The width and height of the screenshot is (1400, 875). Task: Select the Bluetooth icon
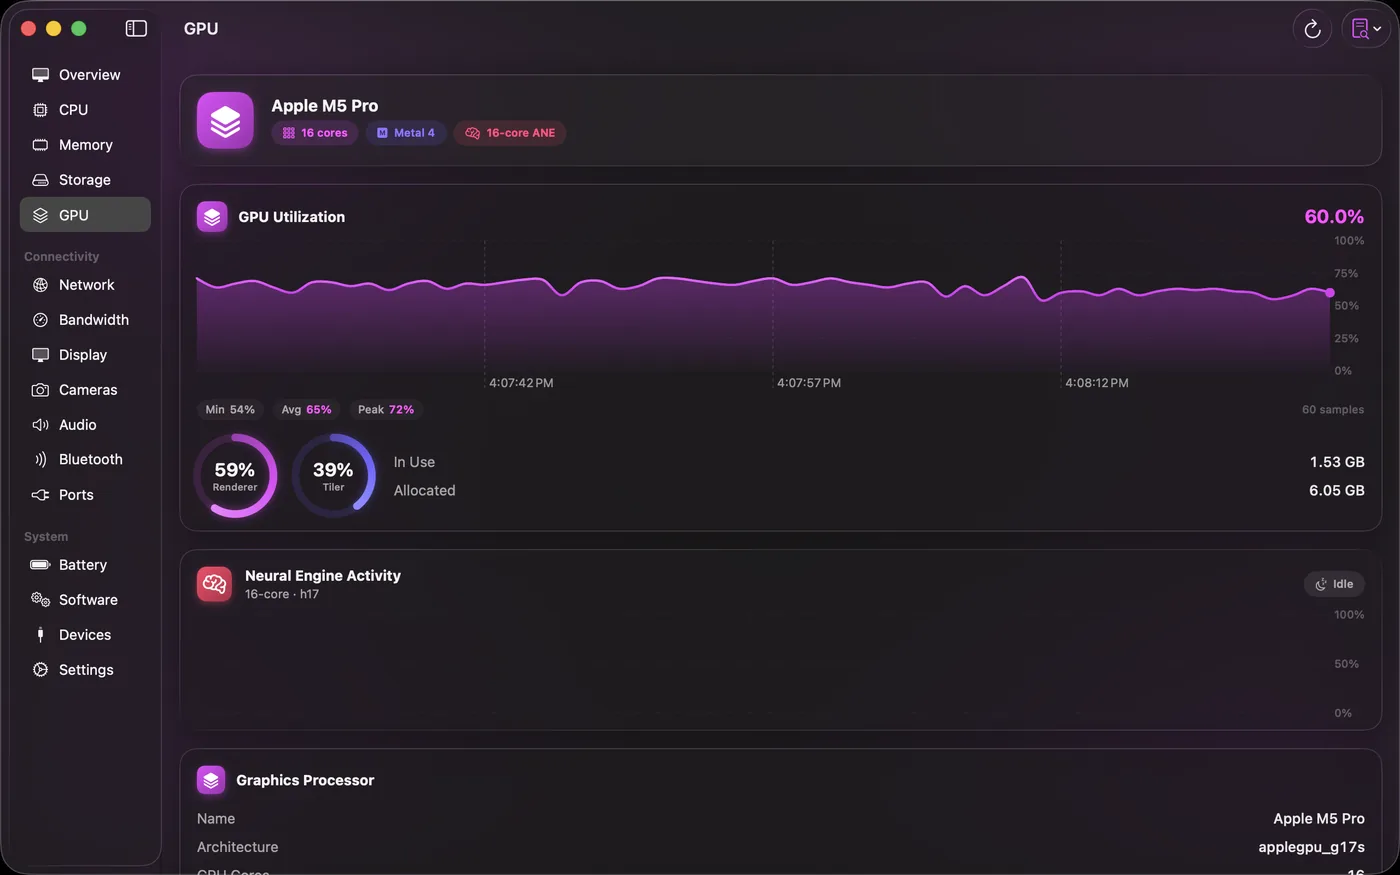(x=40, y=460)
